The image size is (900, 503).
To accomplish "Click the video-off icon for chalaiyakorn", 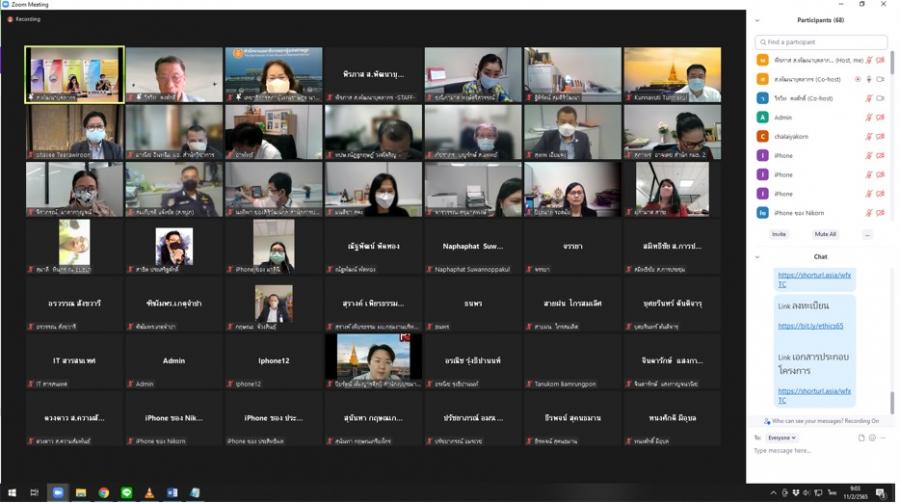I will 881,136.
